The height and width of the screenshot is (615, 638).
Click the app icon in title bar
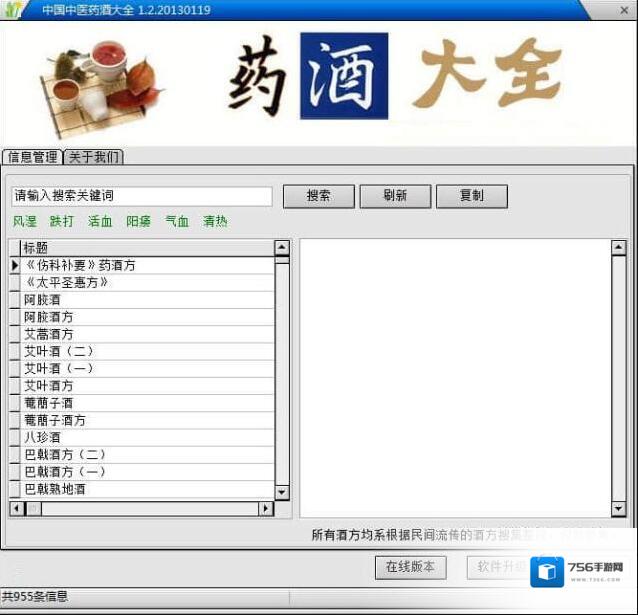[13, 10]
